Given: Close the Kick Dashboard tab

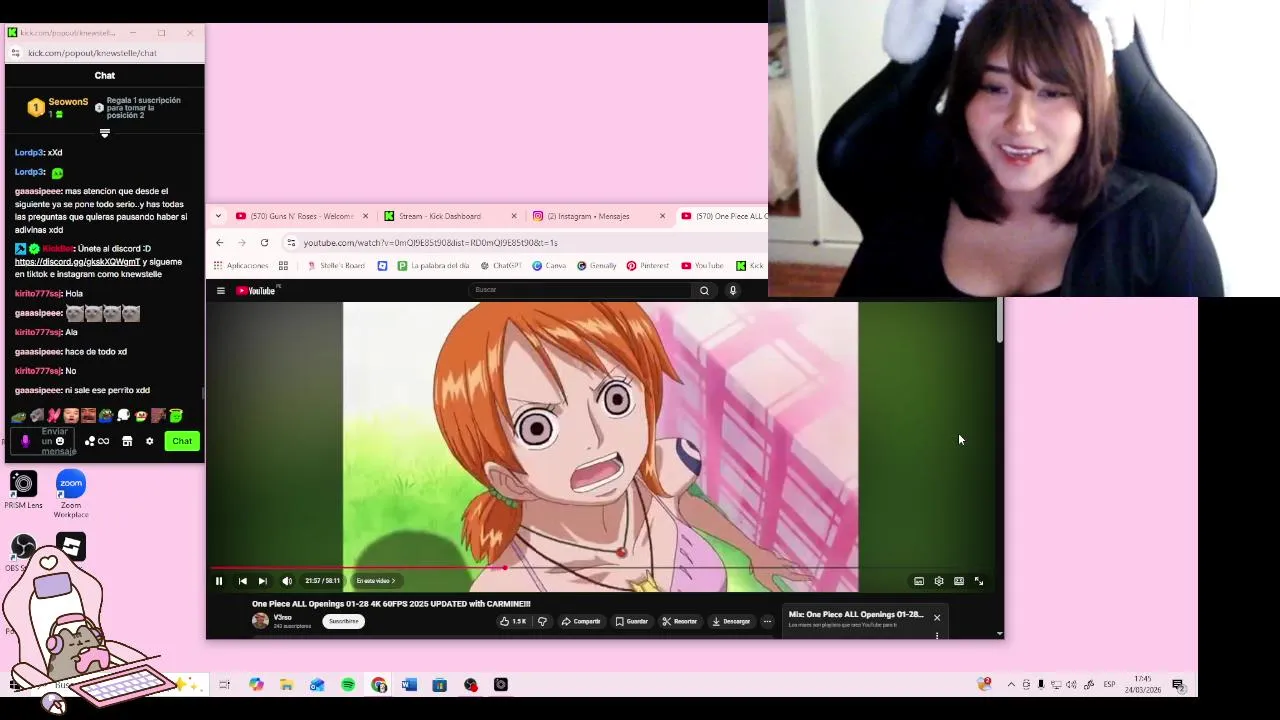Looking at the screenshot, I should [514, 216].
